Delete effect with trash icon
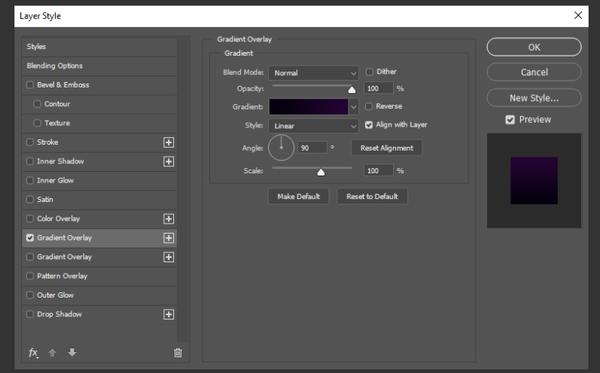This screenshot has width=600, height=373. pos(178,352)
